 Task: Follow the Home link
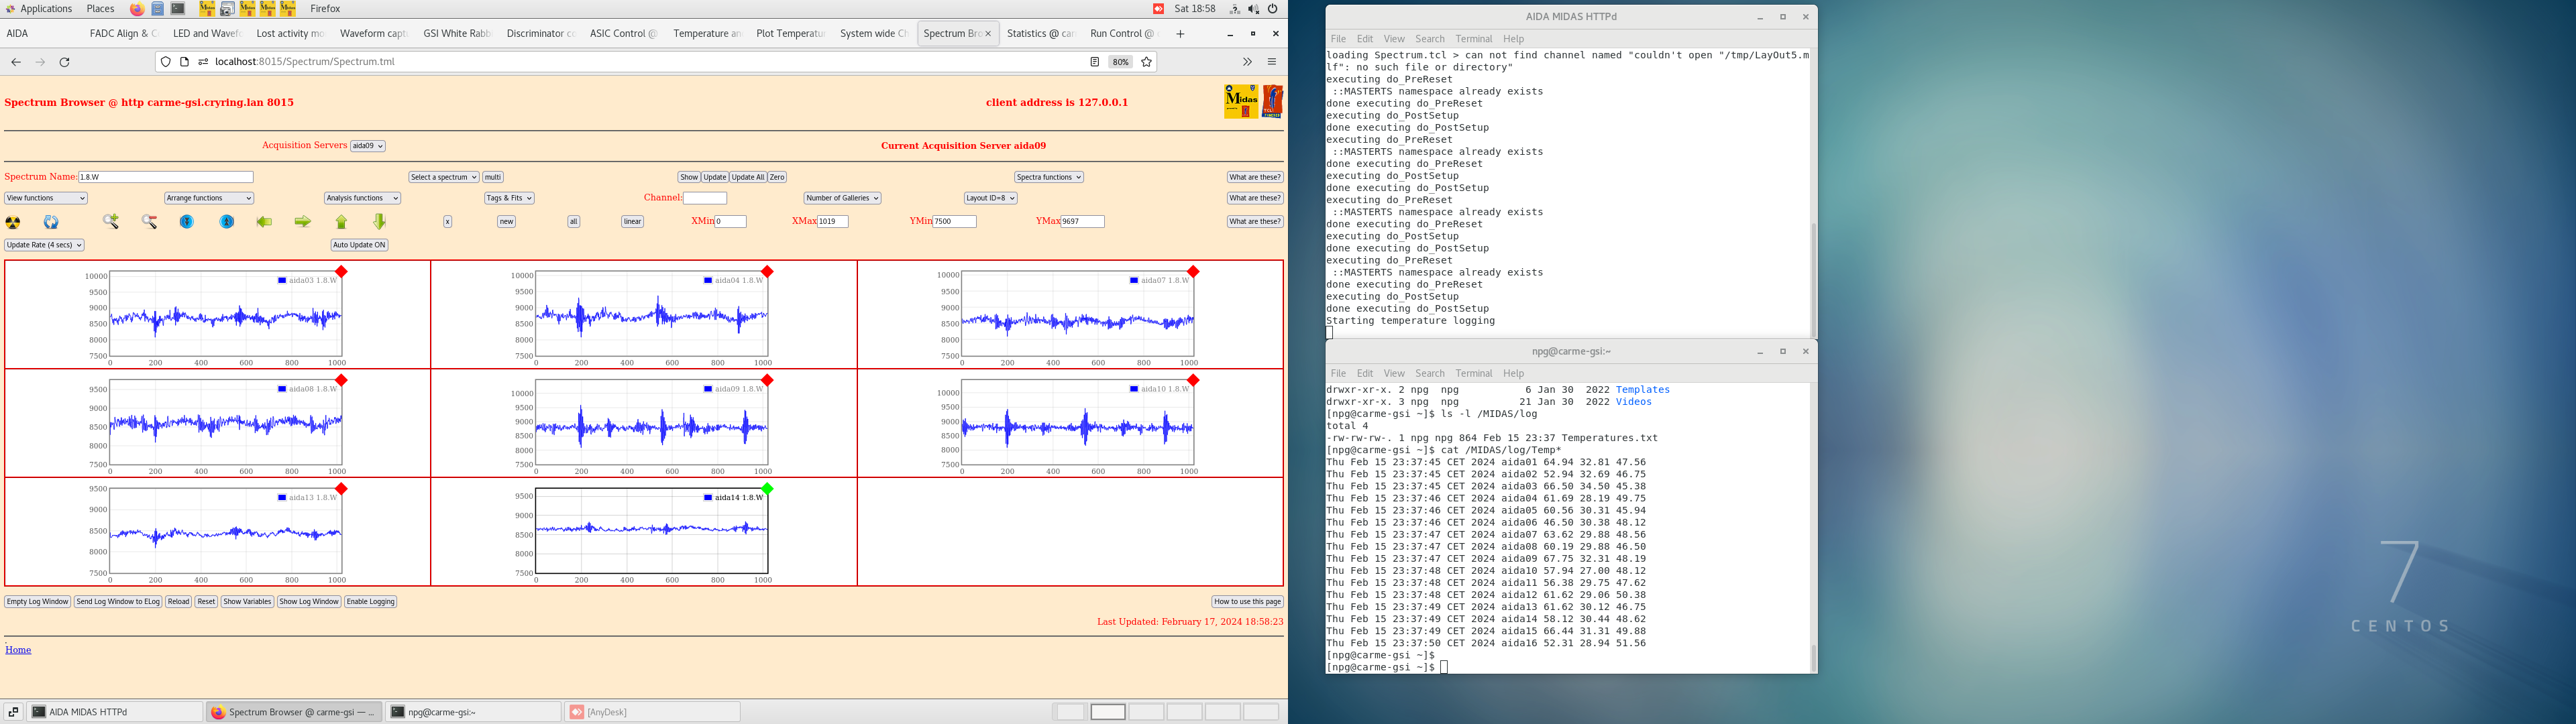(18, 650)
